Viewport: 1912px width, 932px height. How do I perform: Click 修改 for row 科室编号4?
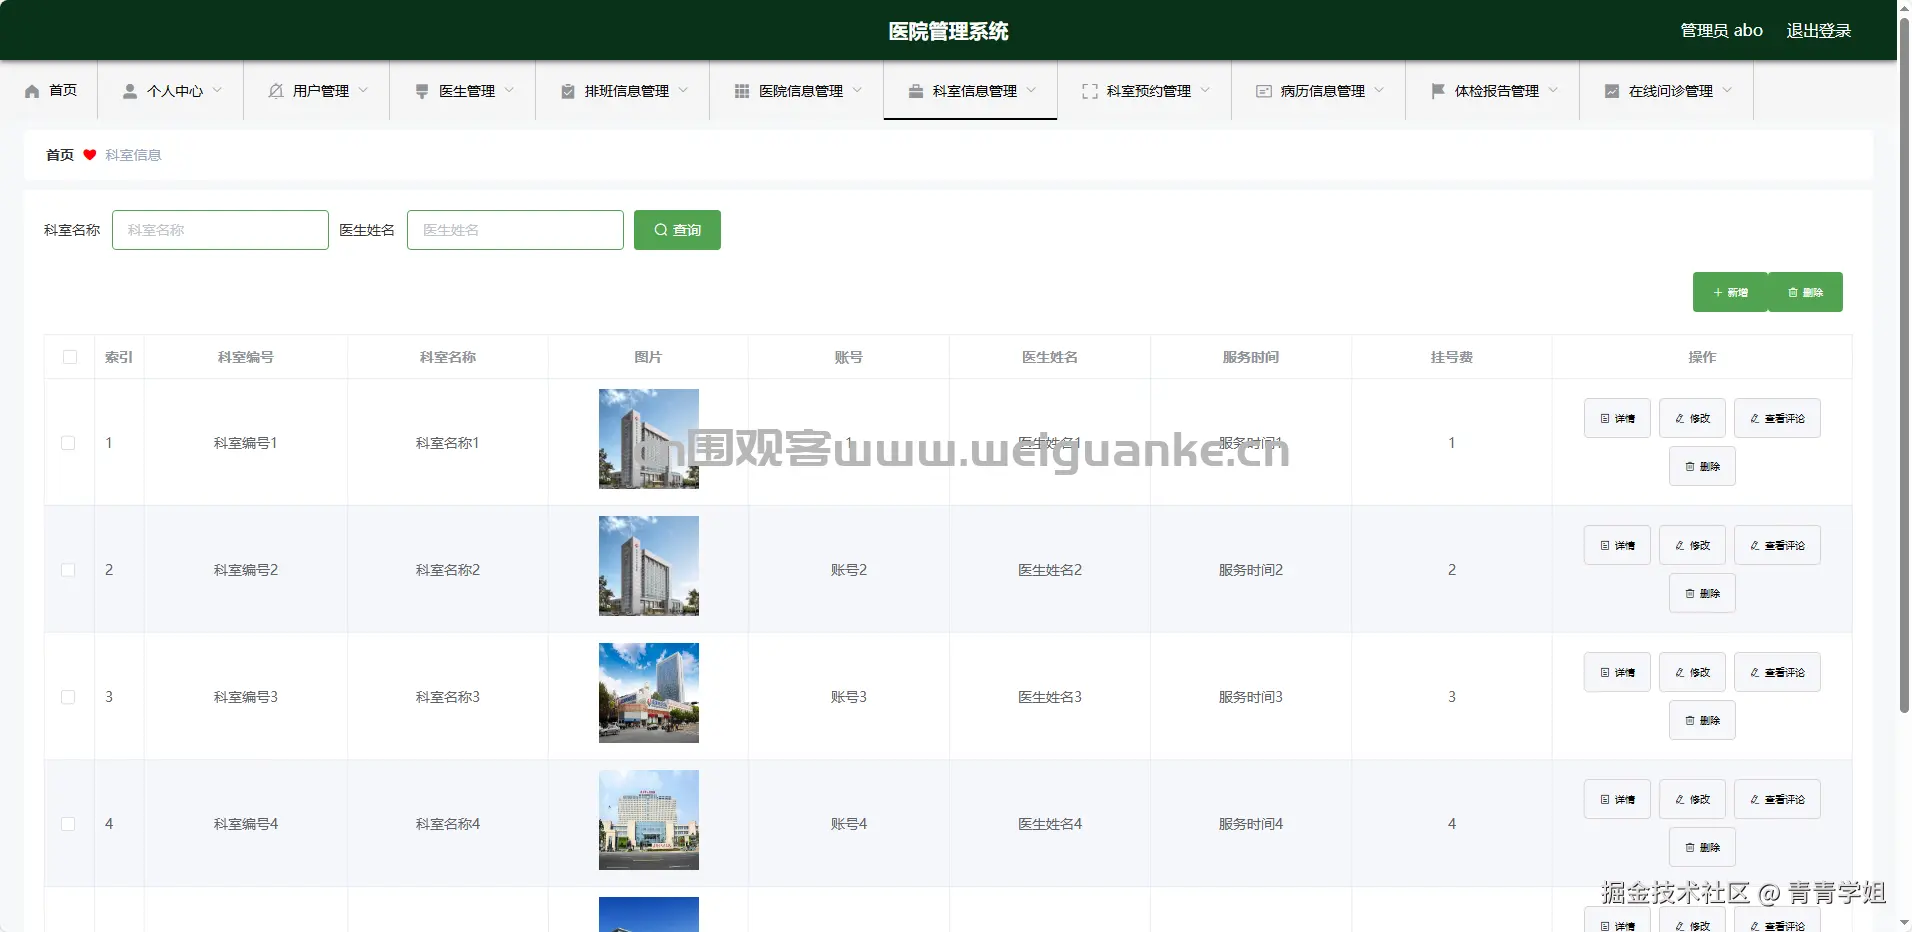pyautogui.click(x=1692, y=799)
